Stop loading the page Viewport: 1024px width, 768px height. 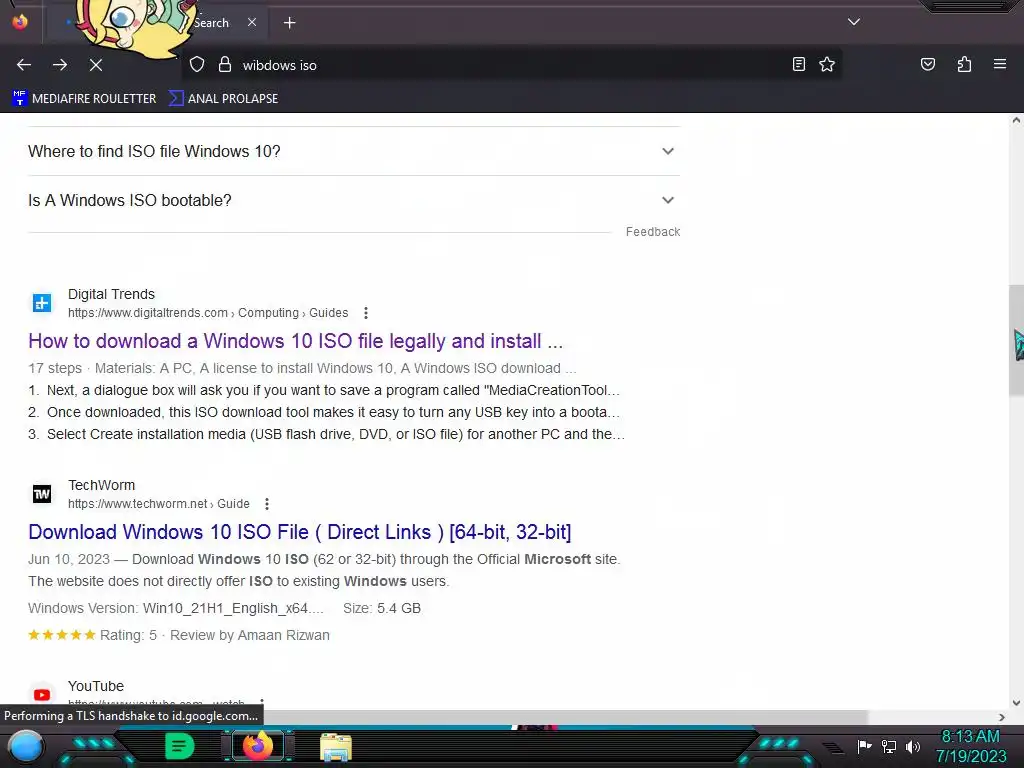pos(96,65)
